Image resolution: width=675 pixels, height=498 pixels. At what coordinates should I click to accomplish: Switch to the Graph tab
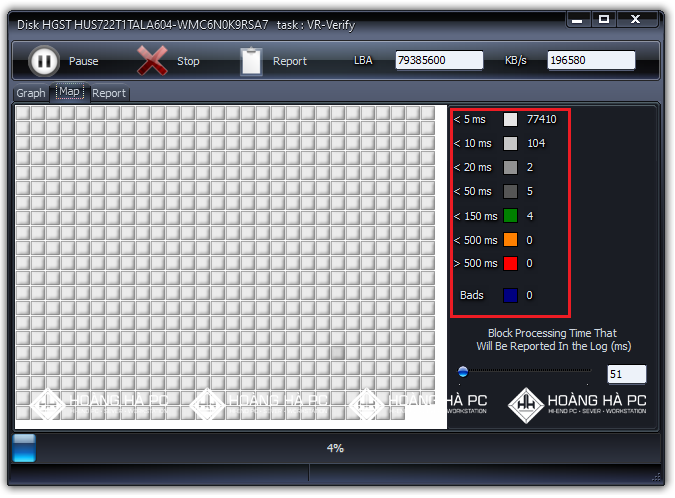(x=31, y=93)
